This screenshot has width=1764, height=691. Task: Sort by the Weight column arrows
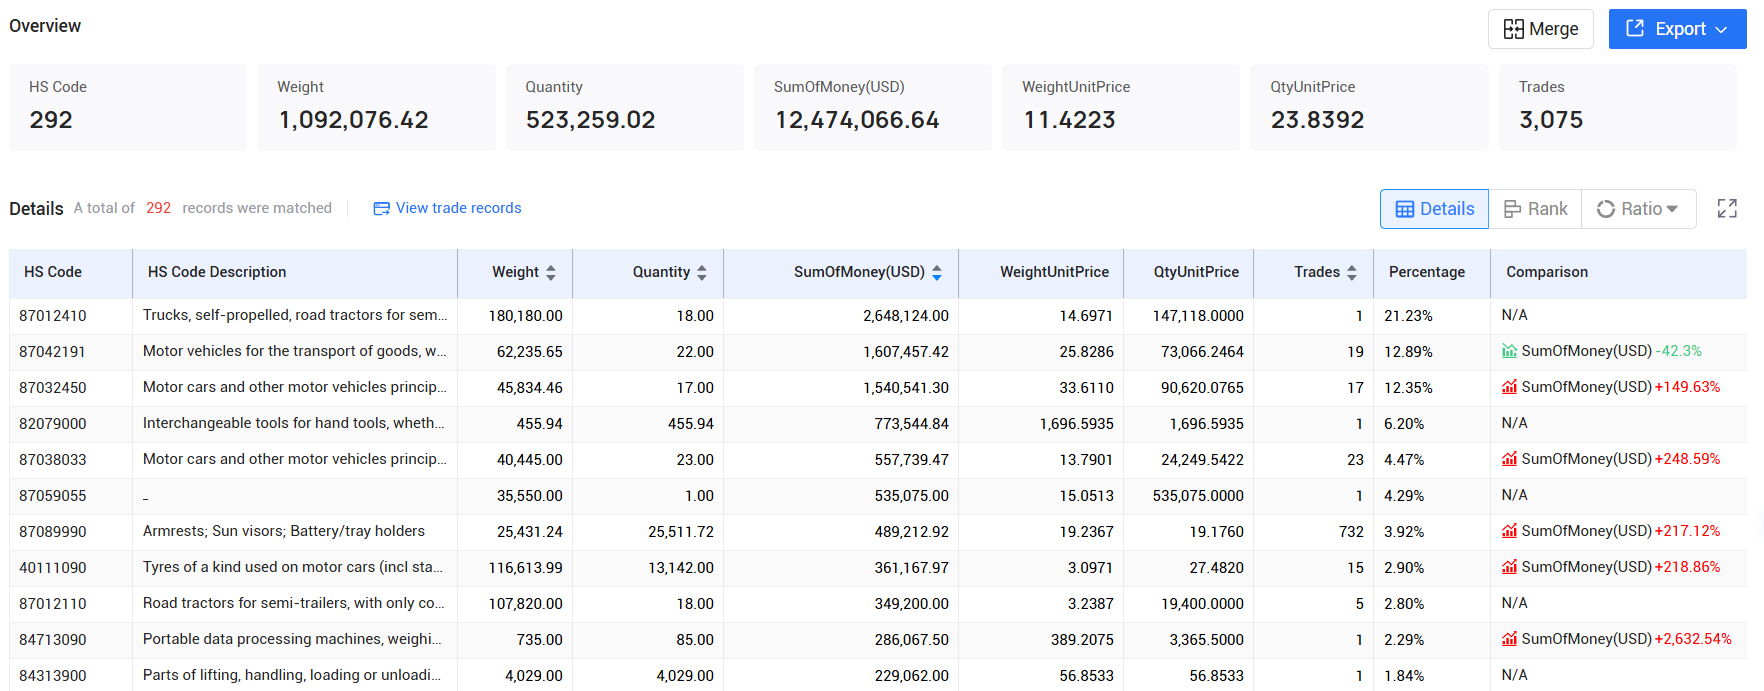click(x=551, y=272)
